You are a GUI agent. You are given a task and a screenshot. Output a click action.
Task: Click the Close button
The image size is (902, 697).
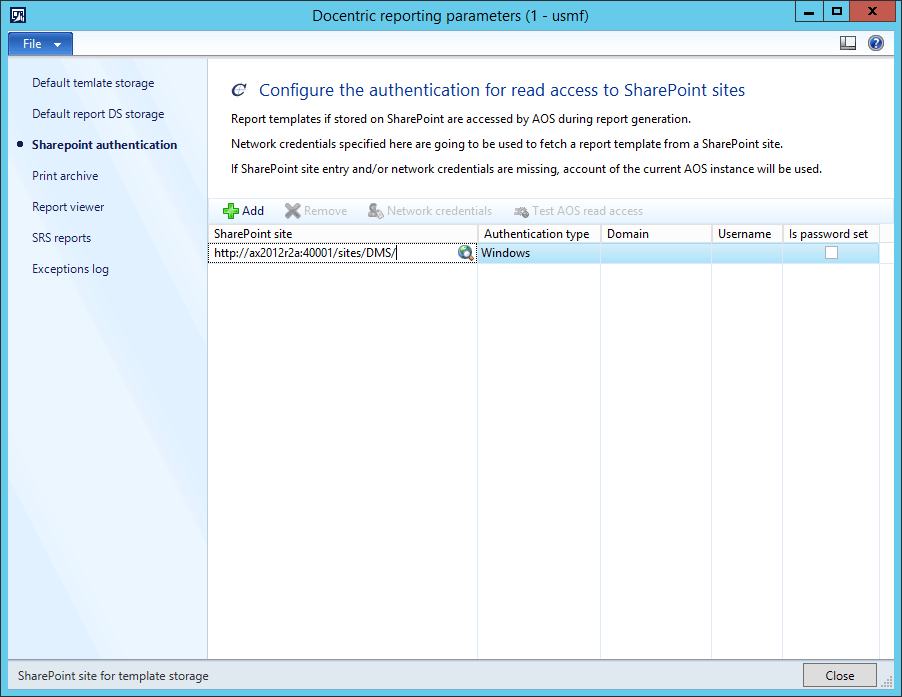coord(839,675)
